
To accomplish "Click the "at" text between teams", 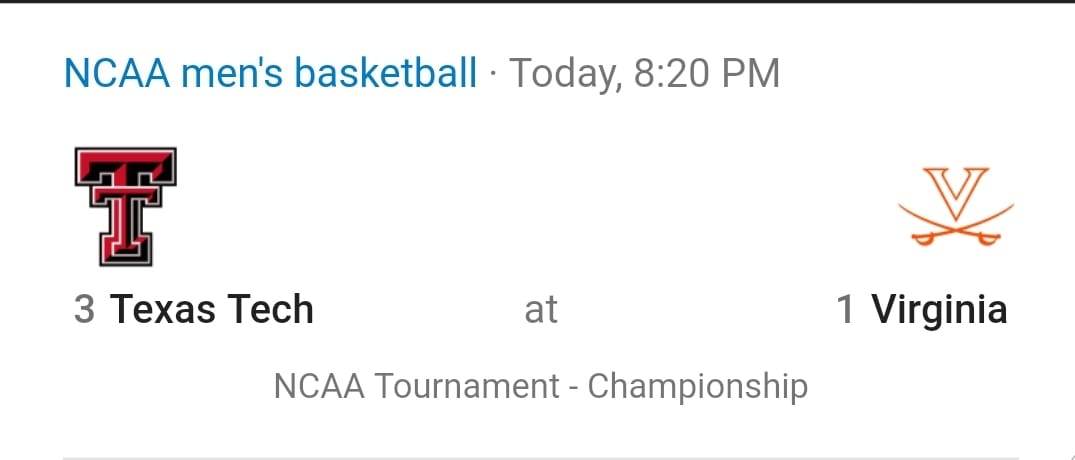I will tap(541, 310).
